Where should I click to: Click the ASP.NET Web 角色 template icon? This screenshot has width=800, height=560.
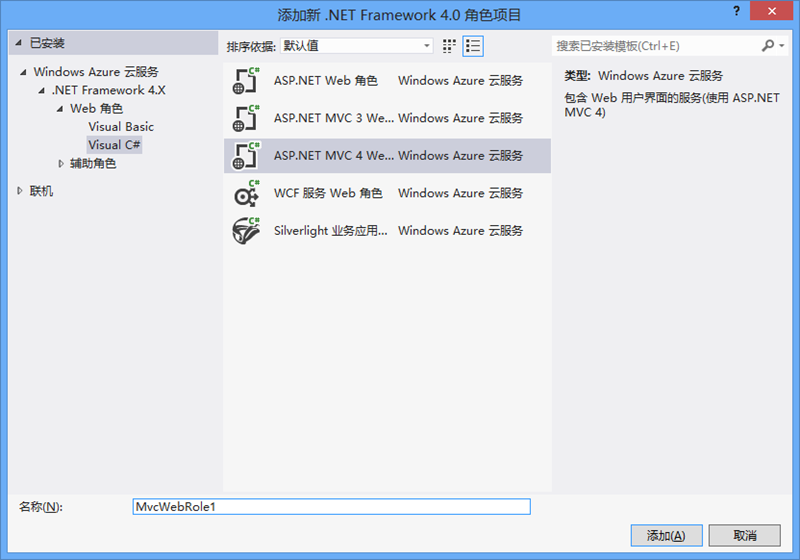click(246, 81)
